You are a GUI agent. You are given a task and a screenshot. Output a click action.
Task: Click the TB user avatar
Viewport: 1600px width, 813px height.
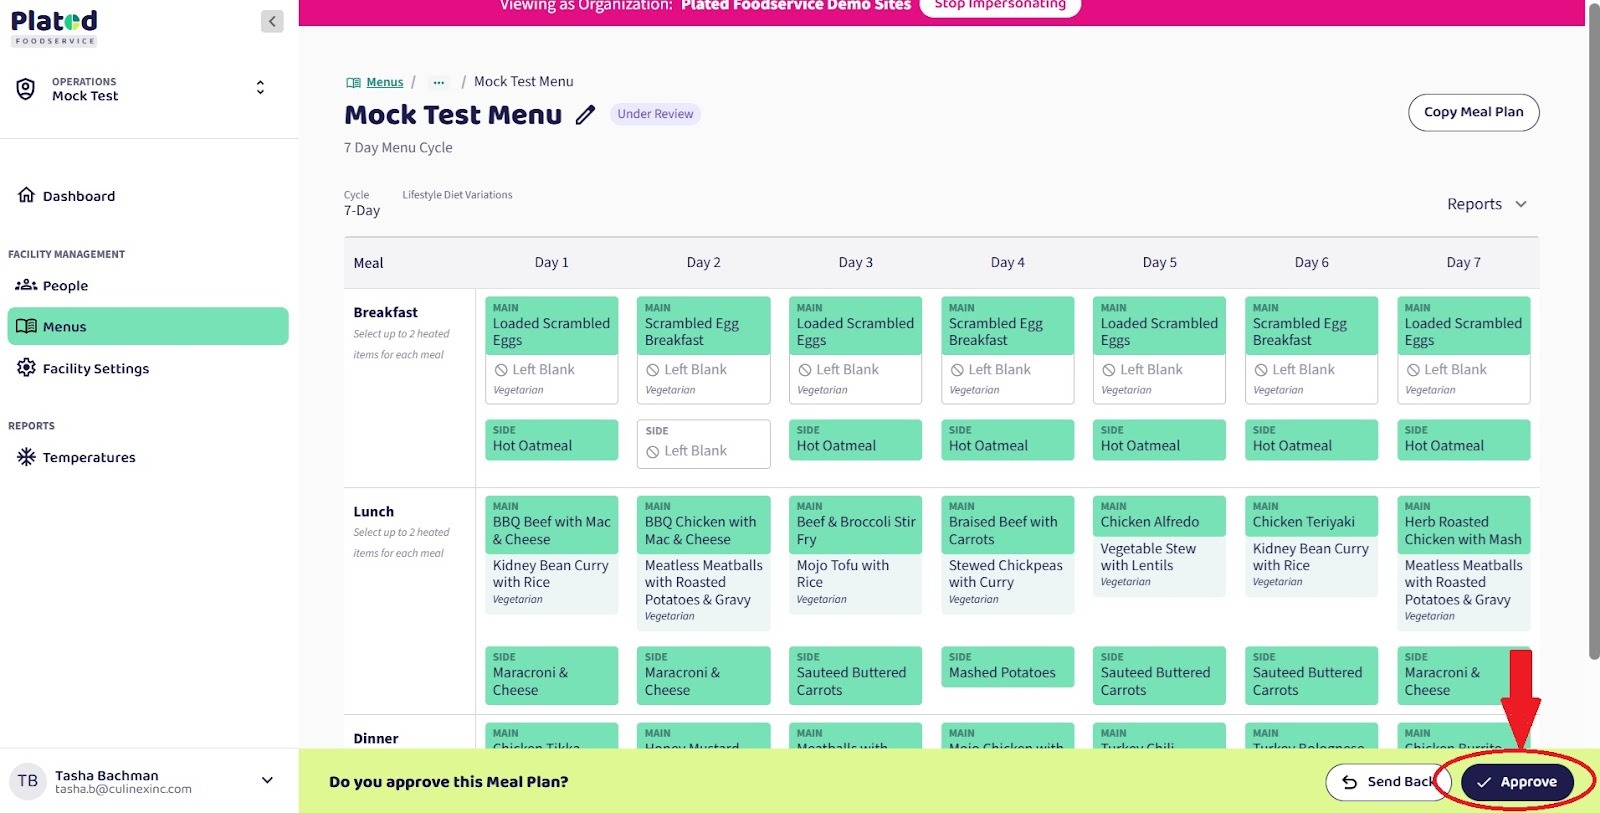(28, 781)
